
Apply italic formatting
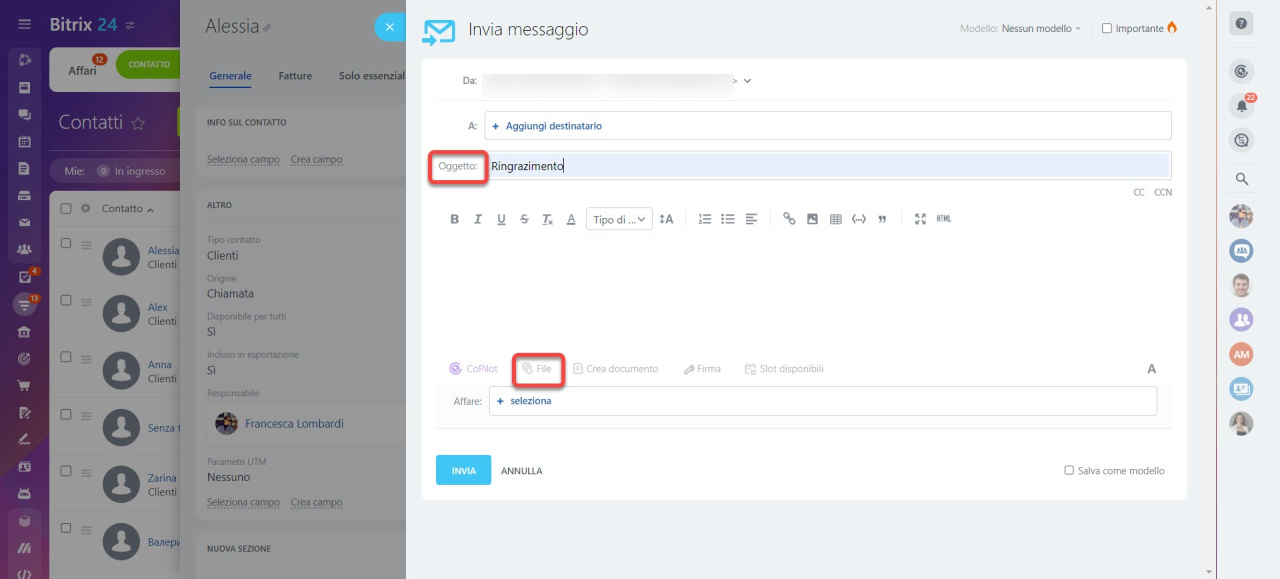(x=478, y=218)
